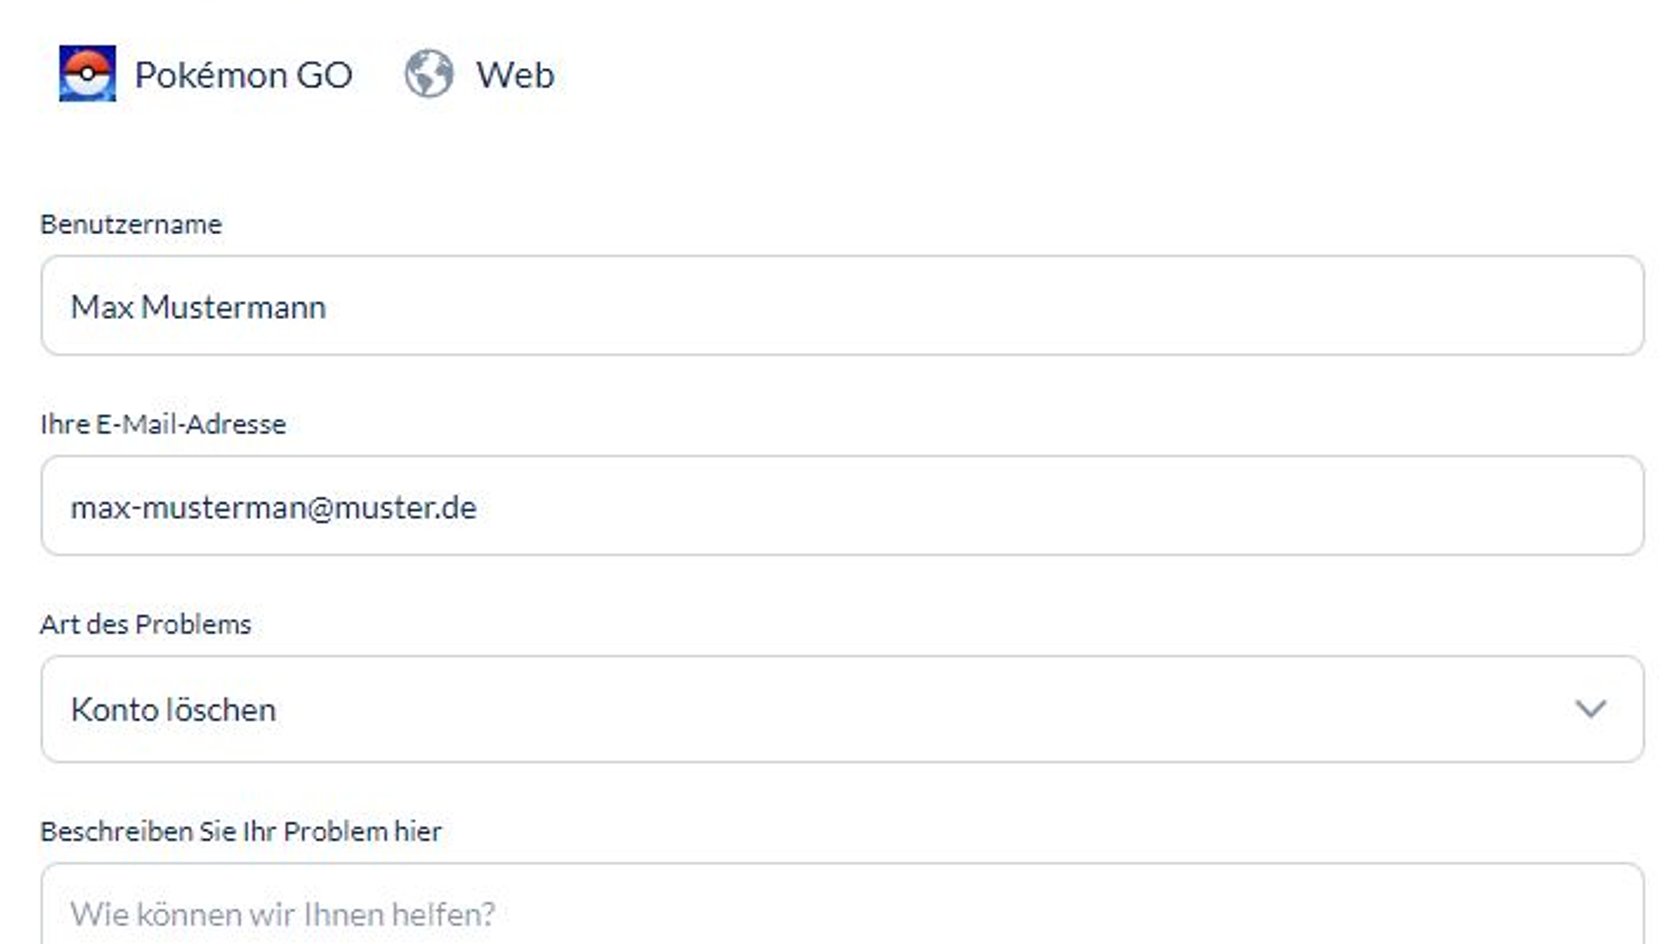This screenshot has width=1680, height=944.
Task: Click the Art des Problems label
Action: coord(145,624)
